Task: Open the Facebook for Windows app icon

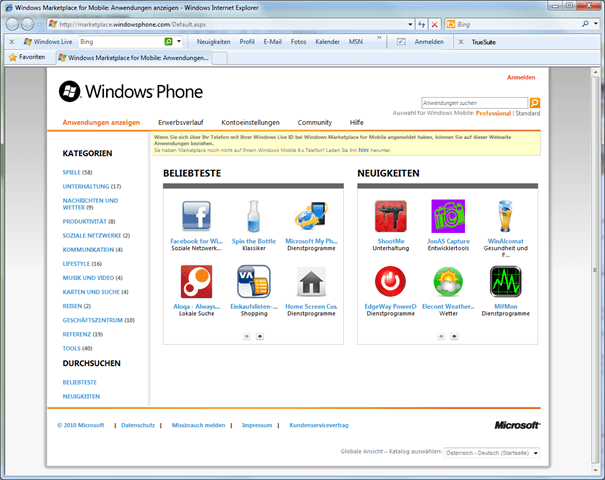Action: click(196, 216)
